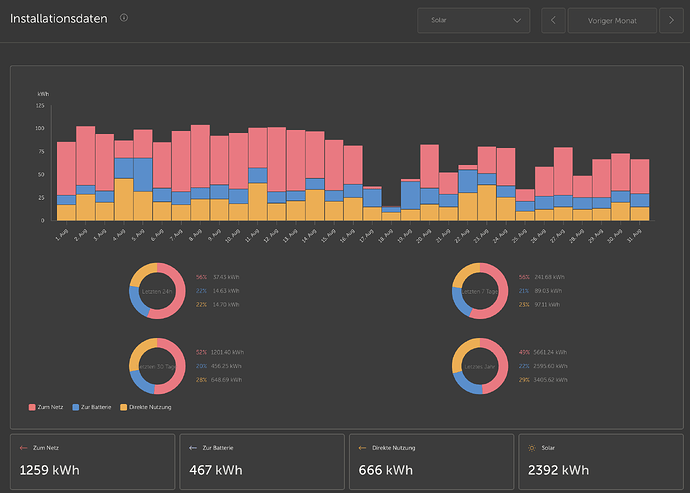Click the Installationsdaten heading
This screenshot has height=493, width=690.
coord(59,18)
